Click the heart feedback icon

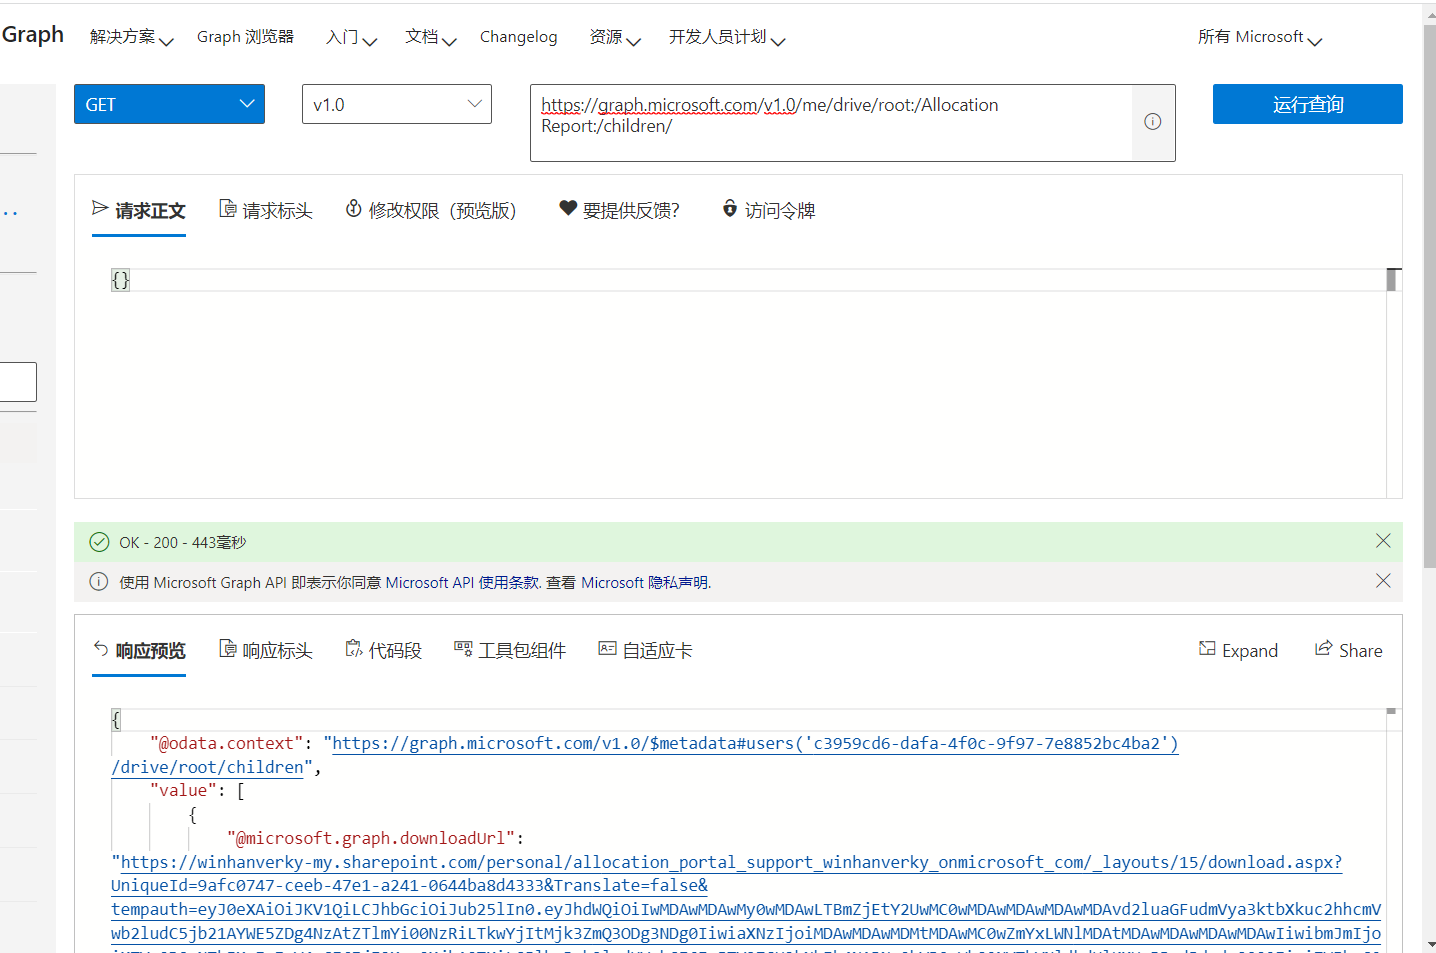click(x=568, y=208)
